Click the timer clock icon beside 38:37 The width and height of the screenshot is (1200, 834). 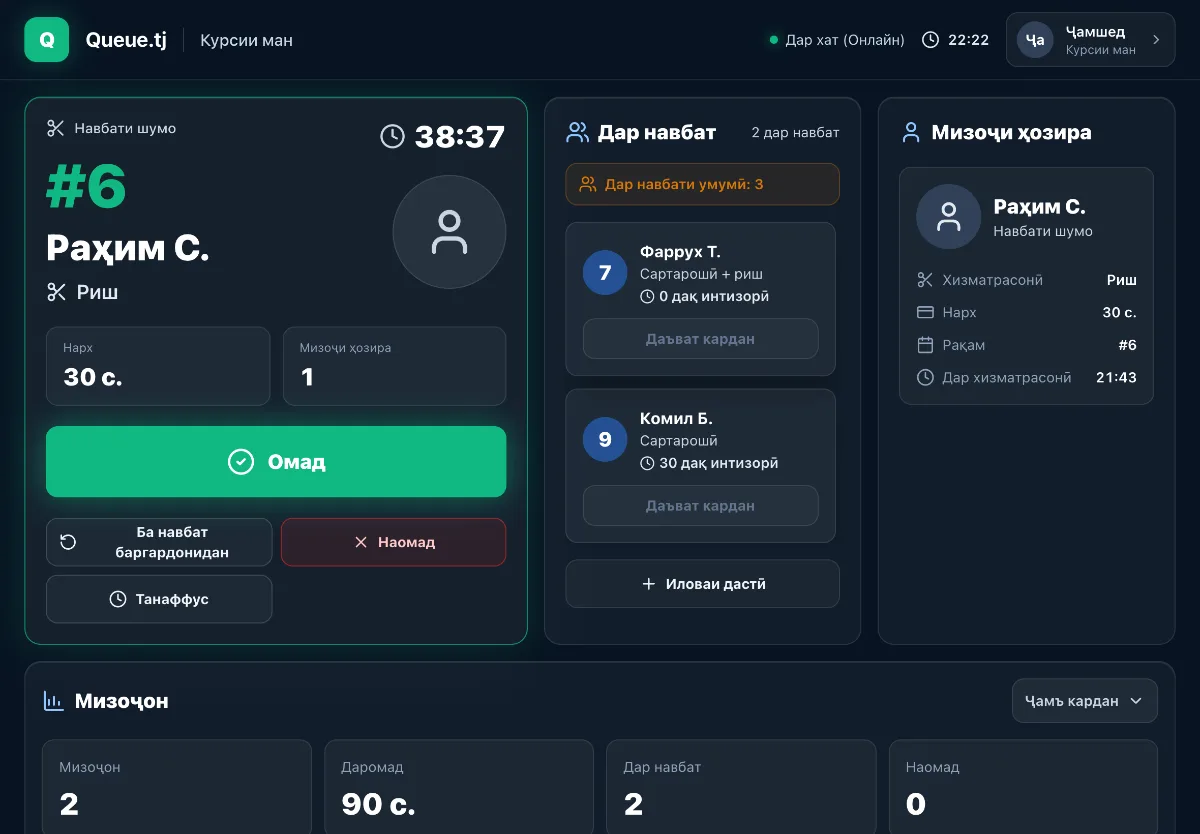tap(393, 136)
